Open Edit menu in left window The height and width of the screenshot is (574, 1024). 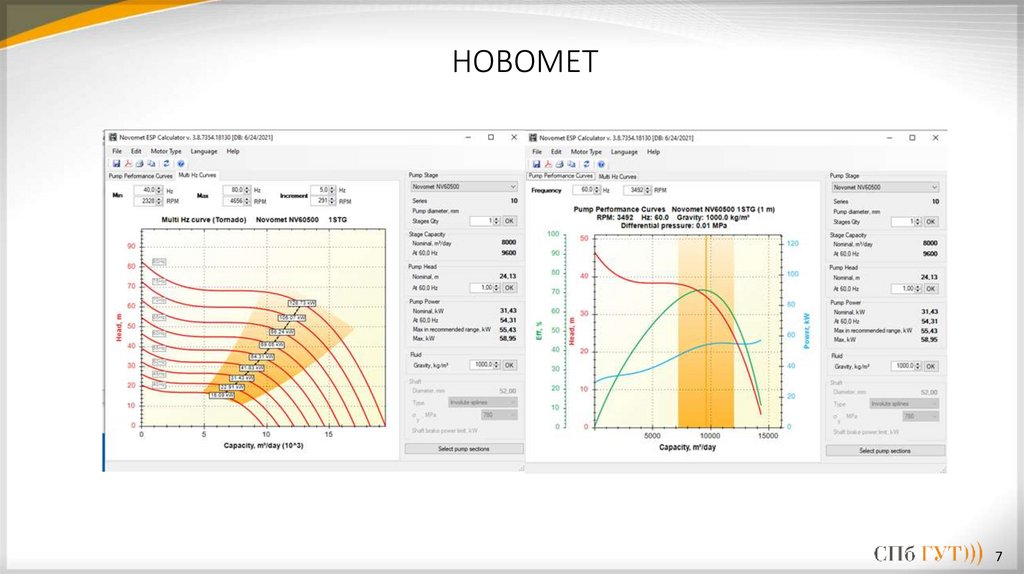tap(136, 151)
